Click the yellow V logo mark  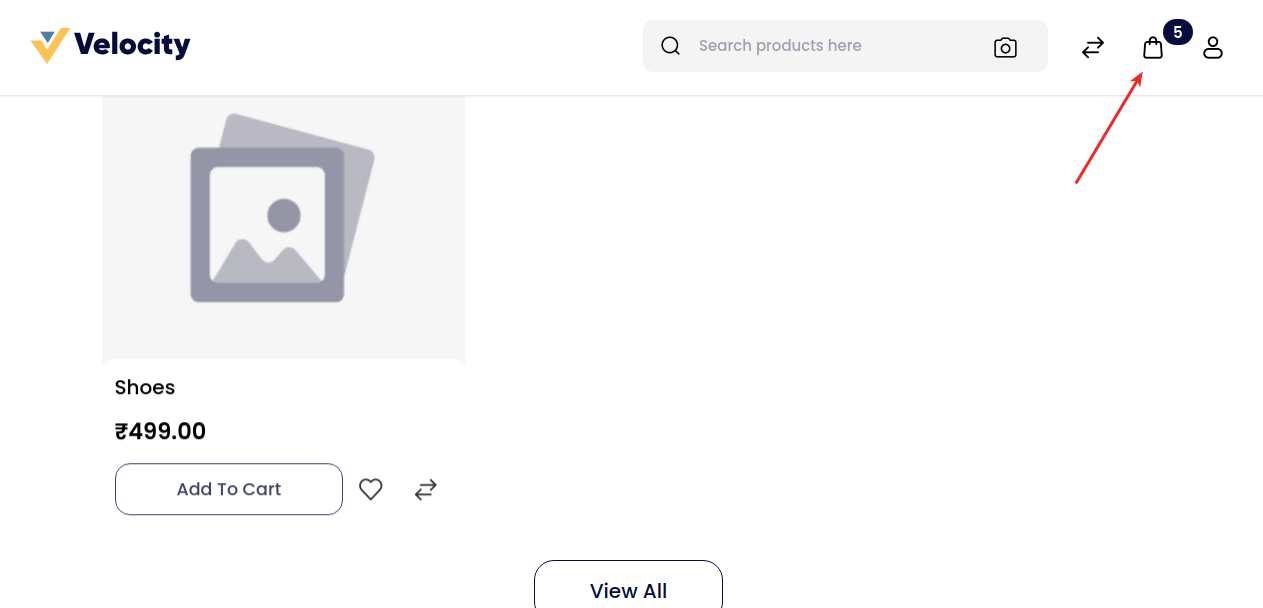tap(49, 45)
